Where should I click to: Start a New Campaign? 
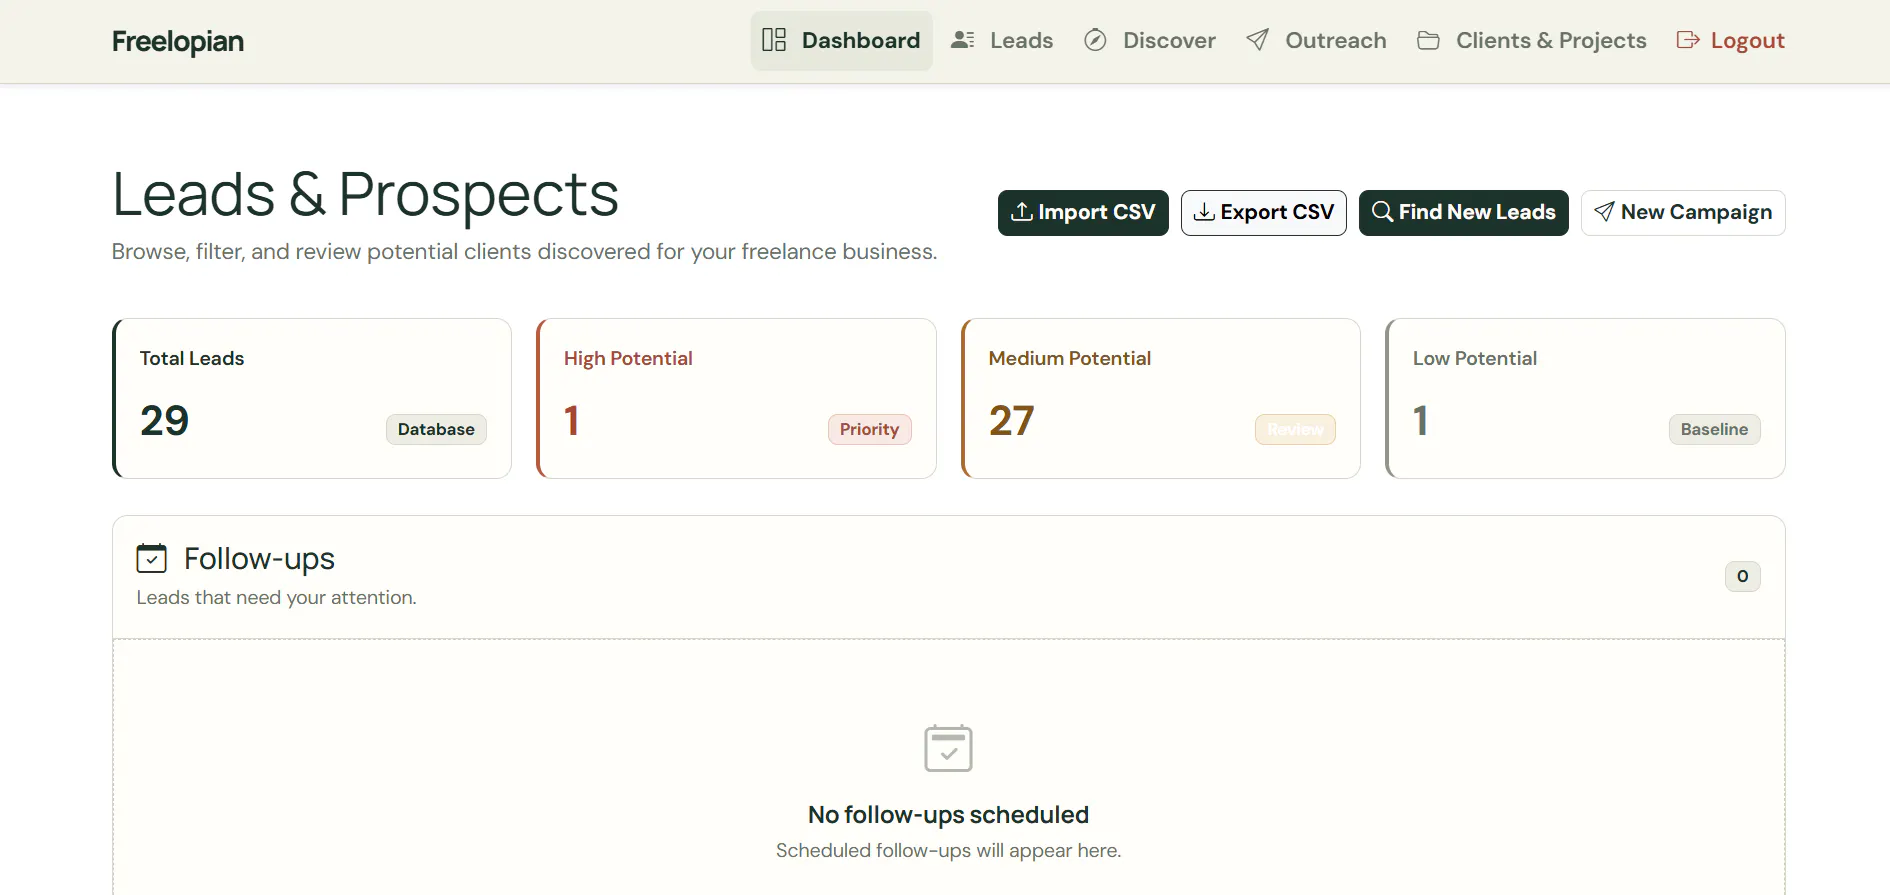pos(1683,213)
